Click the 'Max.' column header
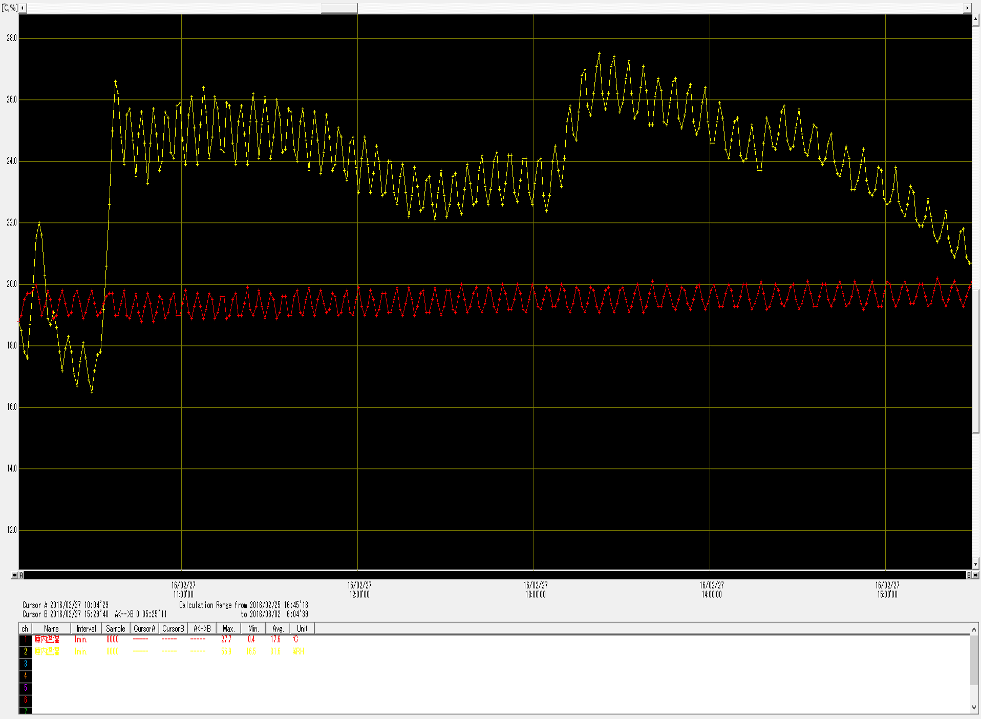 coord(228,628)
